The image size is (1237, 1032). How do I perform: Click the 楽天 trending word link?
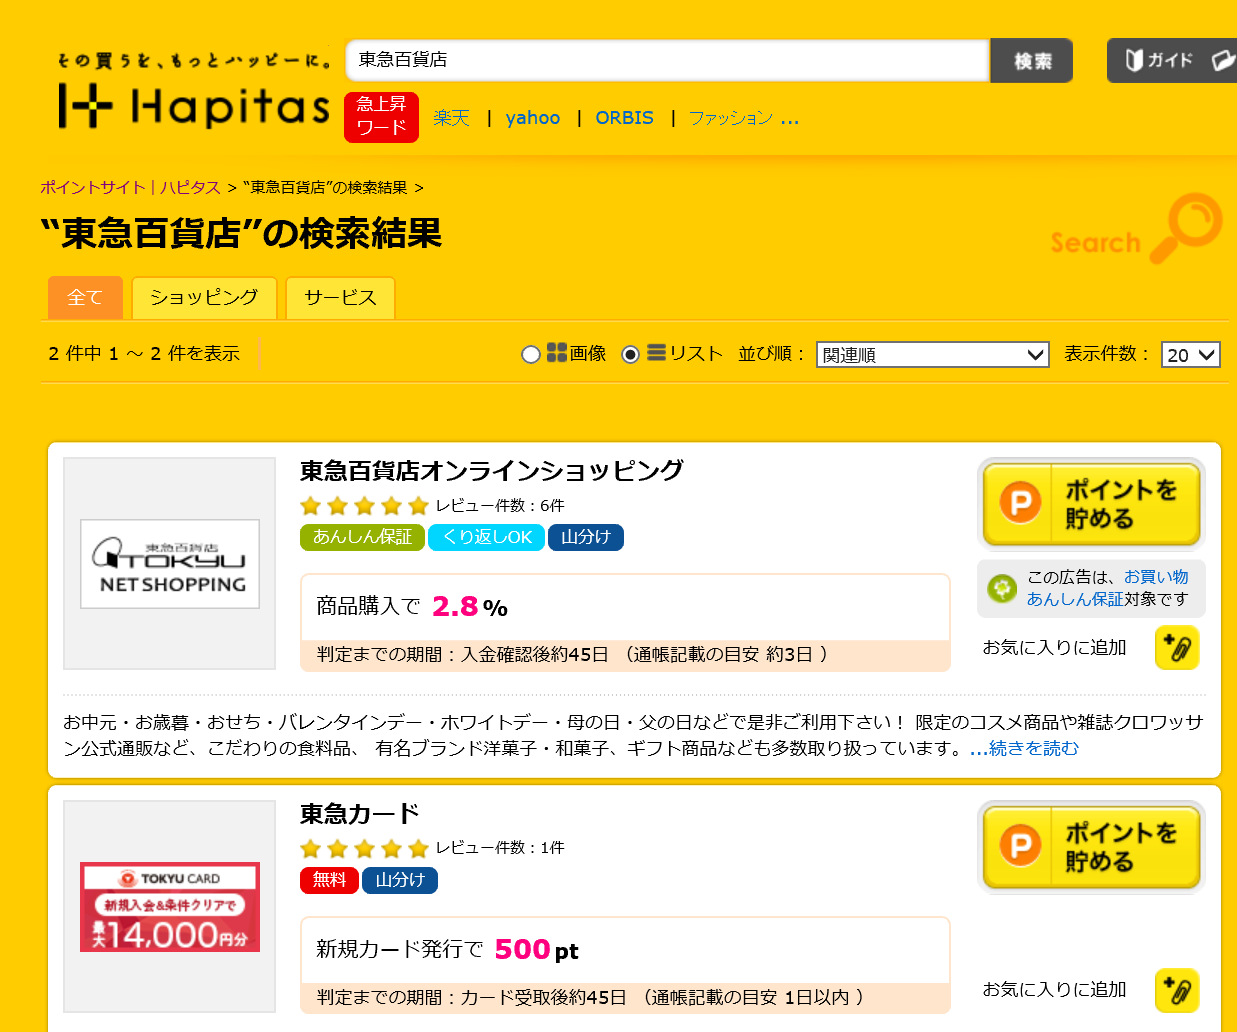pos(451,118)
